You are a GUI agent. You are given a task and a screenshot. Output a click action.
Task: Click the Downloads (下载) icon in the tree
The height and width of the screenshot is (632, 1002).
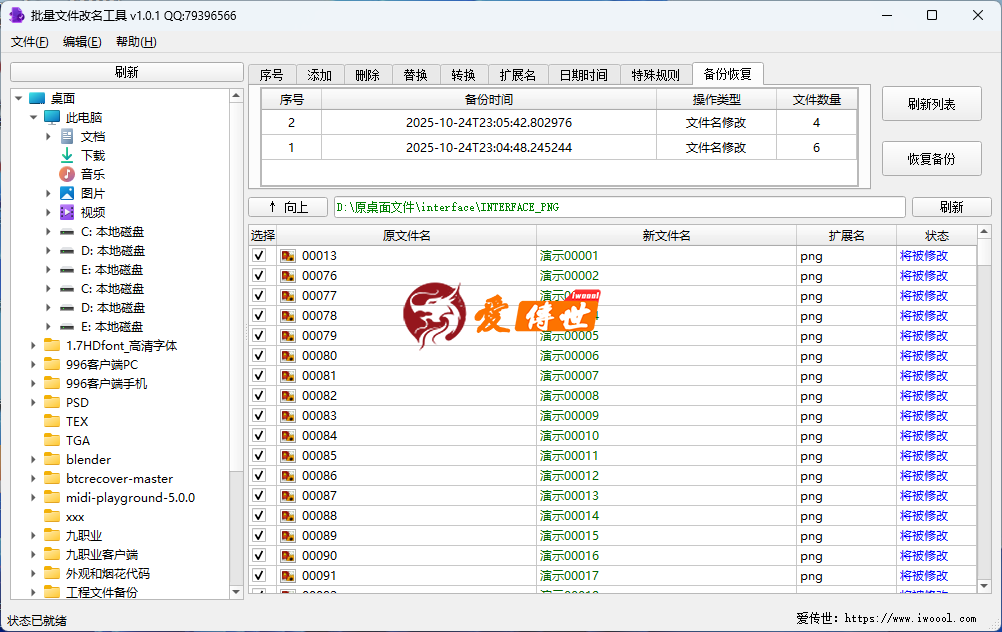67,155
